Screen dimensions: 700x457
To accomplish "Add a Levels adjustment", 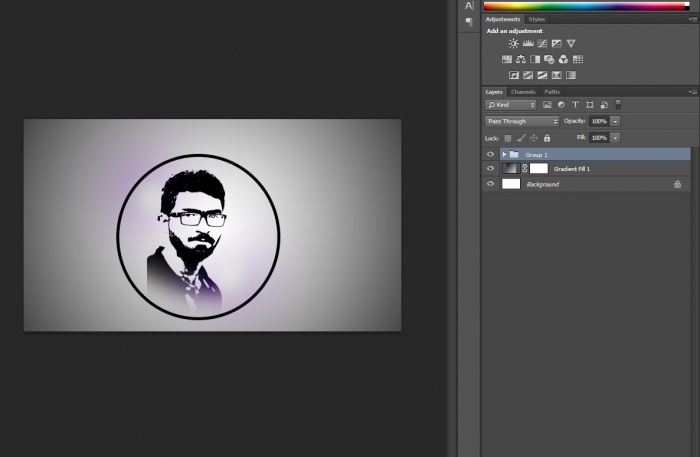I will pyautogui.click(x=528, y=44).
